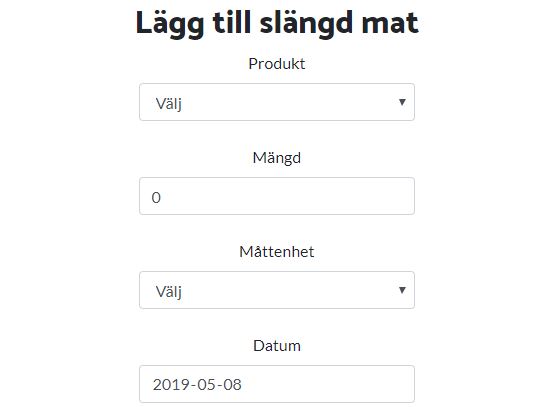Click the Datum field label

[x=277, y=346]
